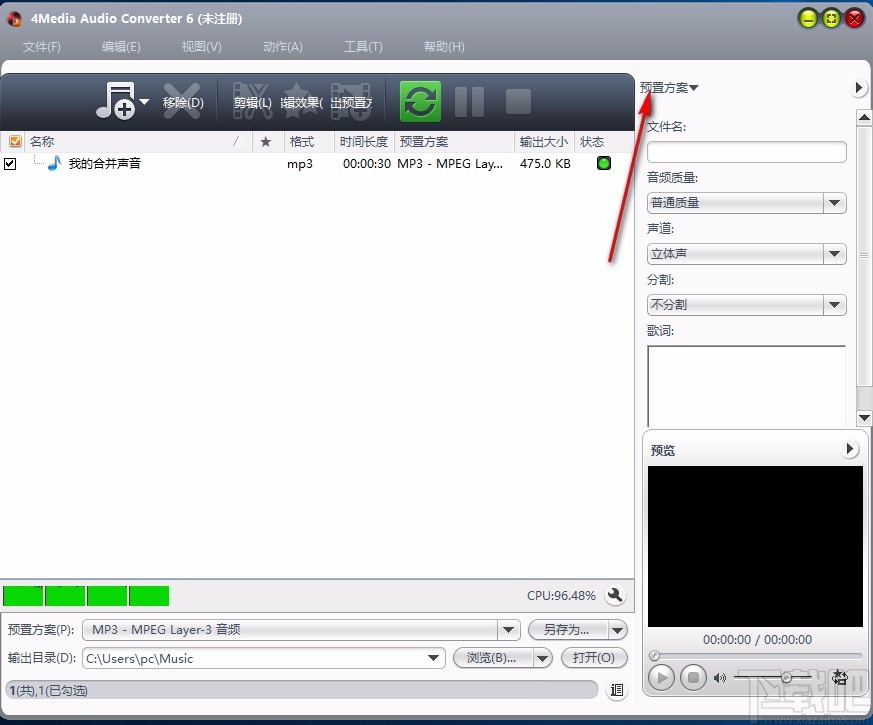Image resolution: width=873 pixels, height=725 pixels.
Task: Click the wrench settings icon near CPU usage
Action: click(x=617, y=595)
